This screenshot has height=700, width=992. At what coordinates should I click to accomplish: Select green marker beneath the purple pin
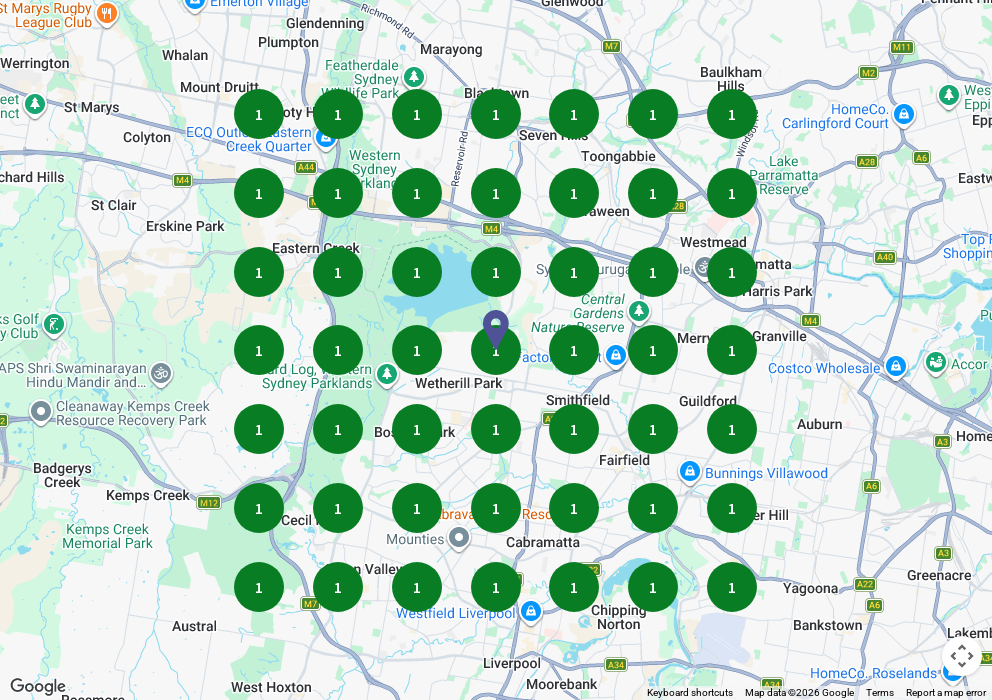[x=495, y=351]
